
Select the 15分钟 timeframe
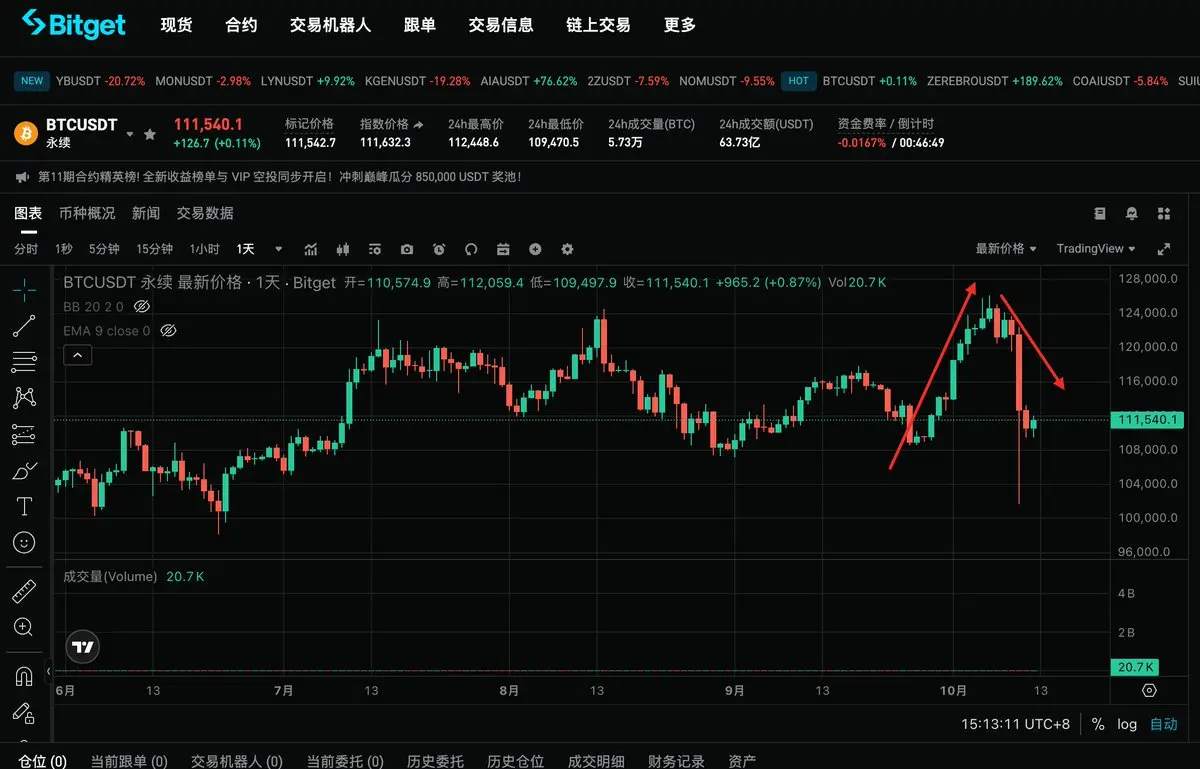(154, 249)
